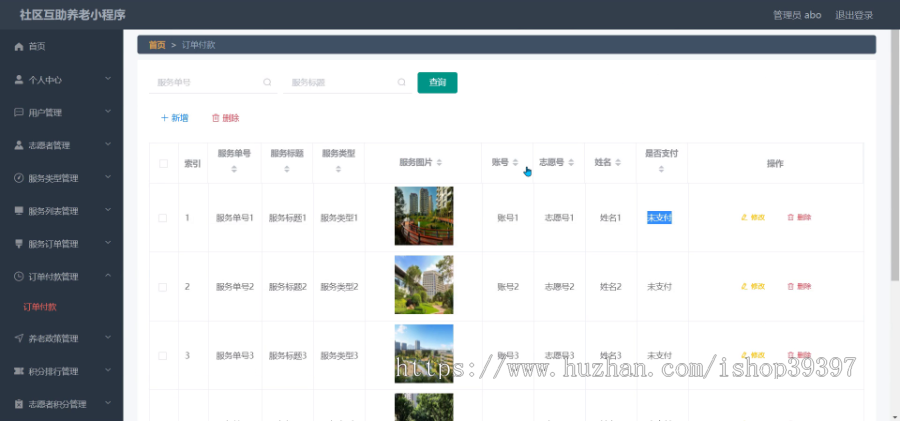
Task: Click the clock icon beside 订单付款管理
Action: click(x=18, y=276)
